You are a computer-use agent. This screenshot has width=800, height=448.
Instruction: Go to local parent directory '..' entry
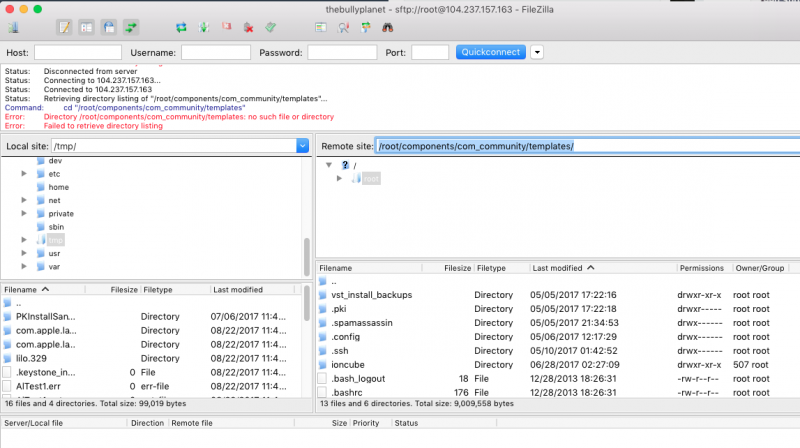pyautogui.click(x=18, y=303)
